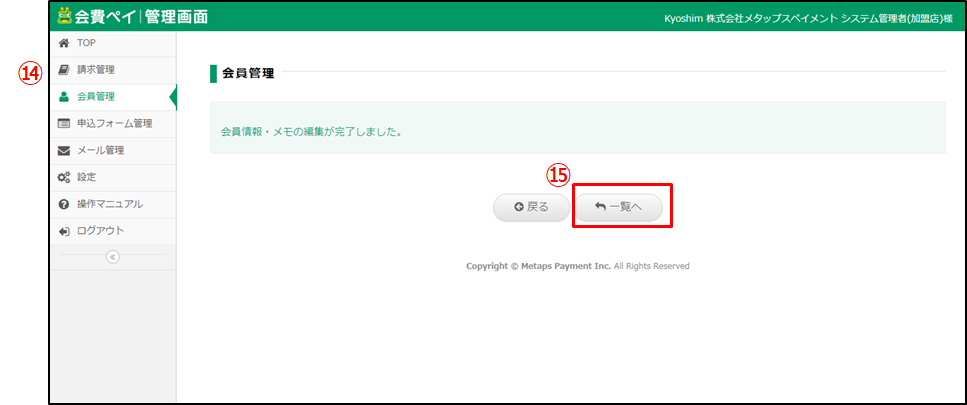
Task: Click the envelope icon for メール管理
Action: [65, 151]
